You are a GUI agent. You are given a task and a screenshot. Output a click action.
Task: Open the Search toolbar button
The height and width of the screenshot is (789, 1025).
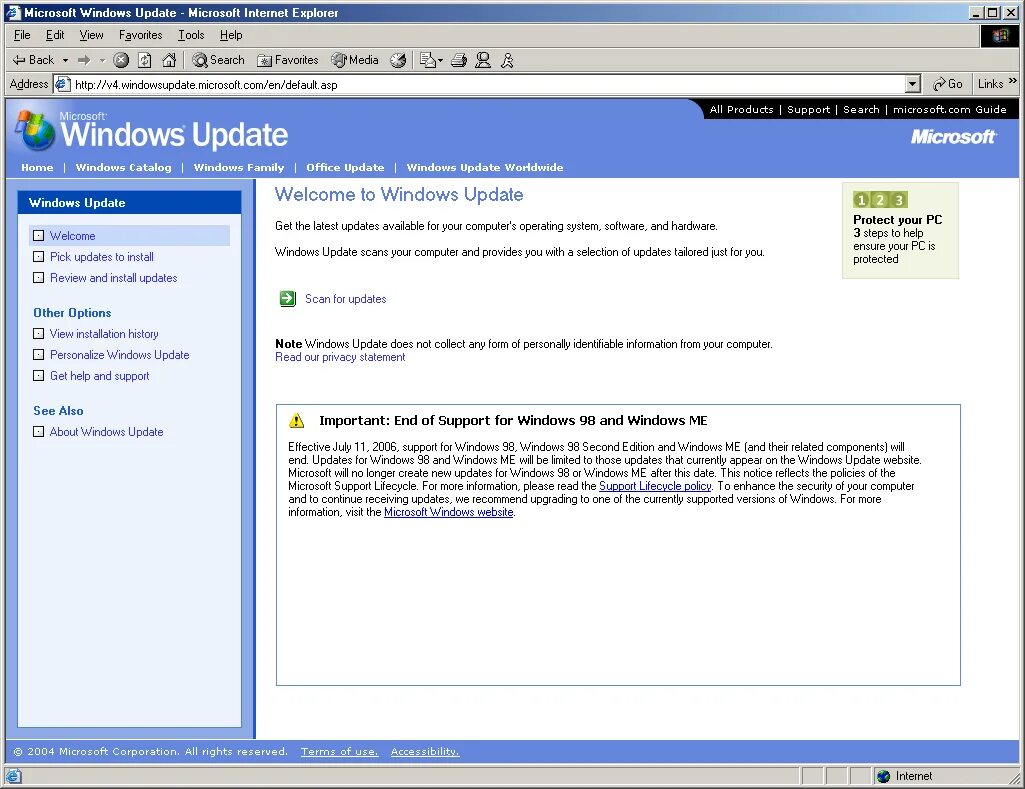tap(218, 60)
